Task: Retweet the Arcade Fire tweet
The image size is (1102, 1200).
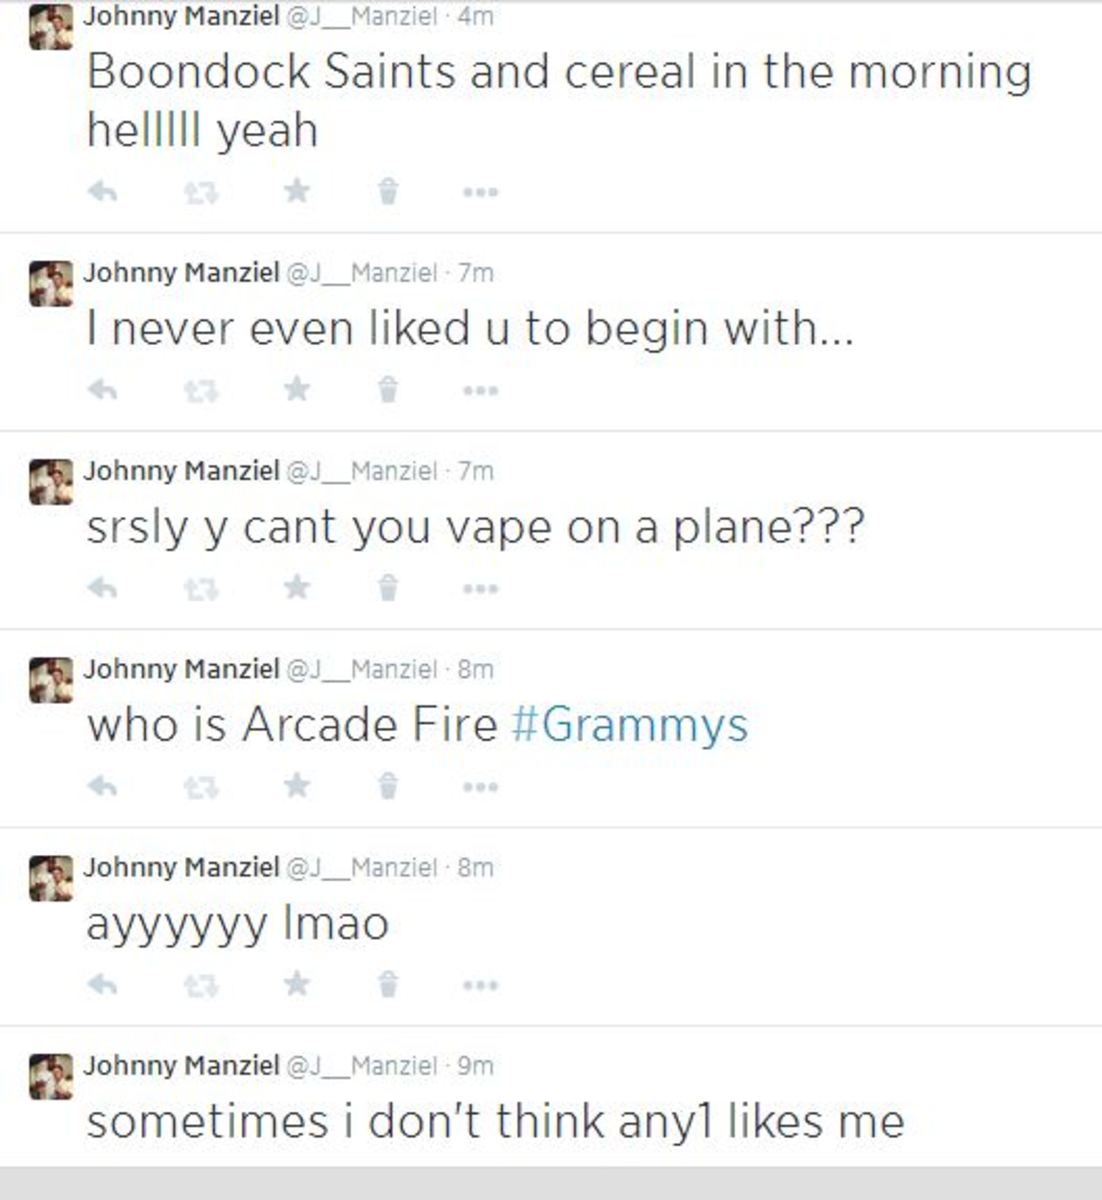Action: [x=201, y=787]
